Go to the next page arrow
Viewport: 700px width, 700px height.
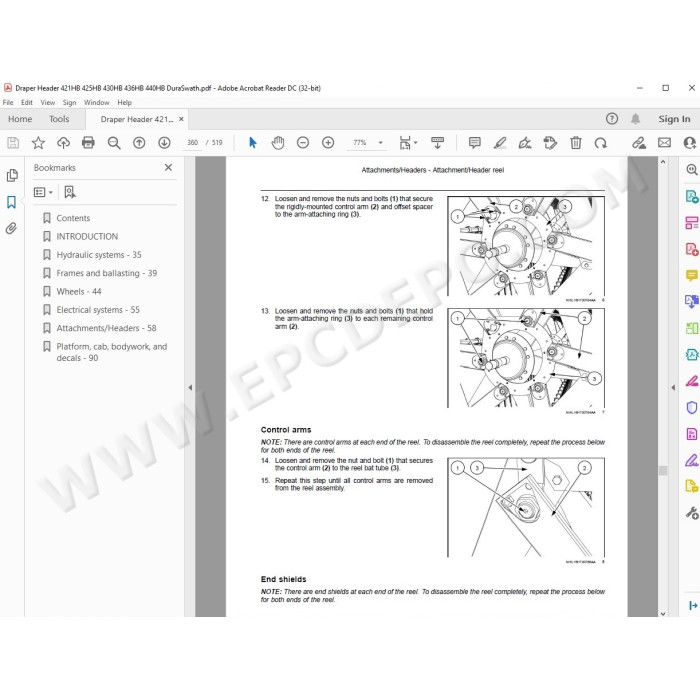pyautogui.click(x=164, y=143)
